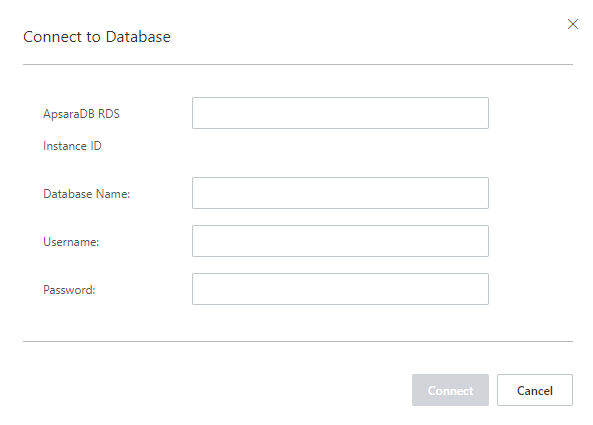The image size is (593, 425).
Task: Click the "Database Name:" label
Action: pyautogui.click(x=86, y=194)
